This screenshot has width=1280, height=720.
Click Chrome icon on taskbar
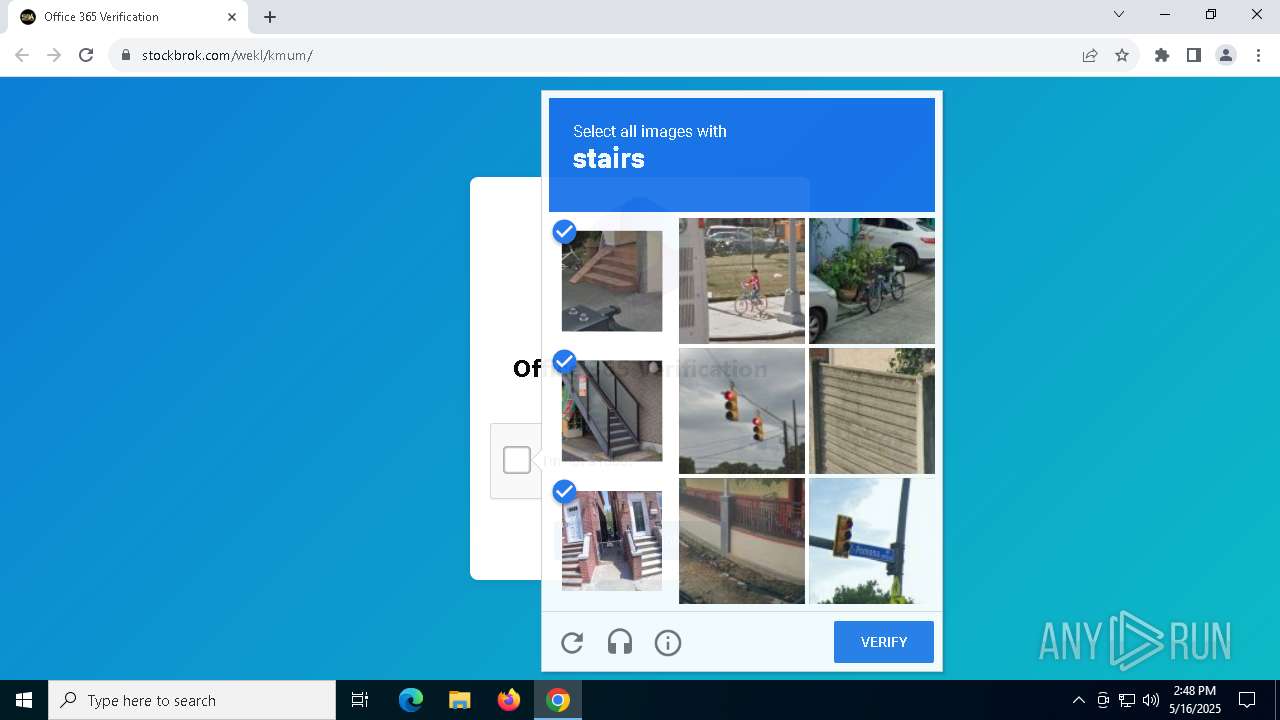558,700
